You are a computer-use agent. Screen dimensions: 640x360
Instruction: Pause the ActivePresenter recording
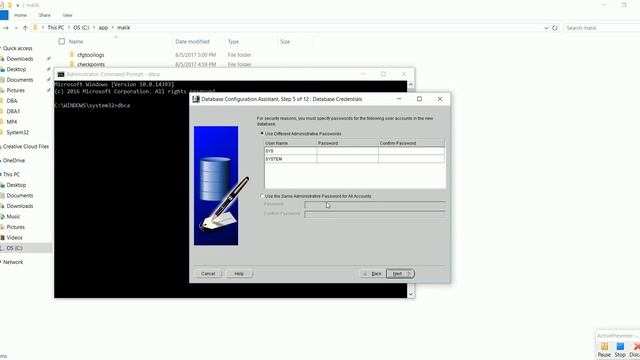coord(604,349)
